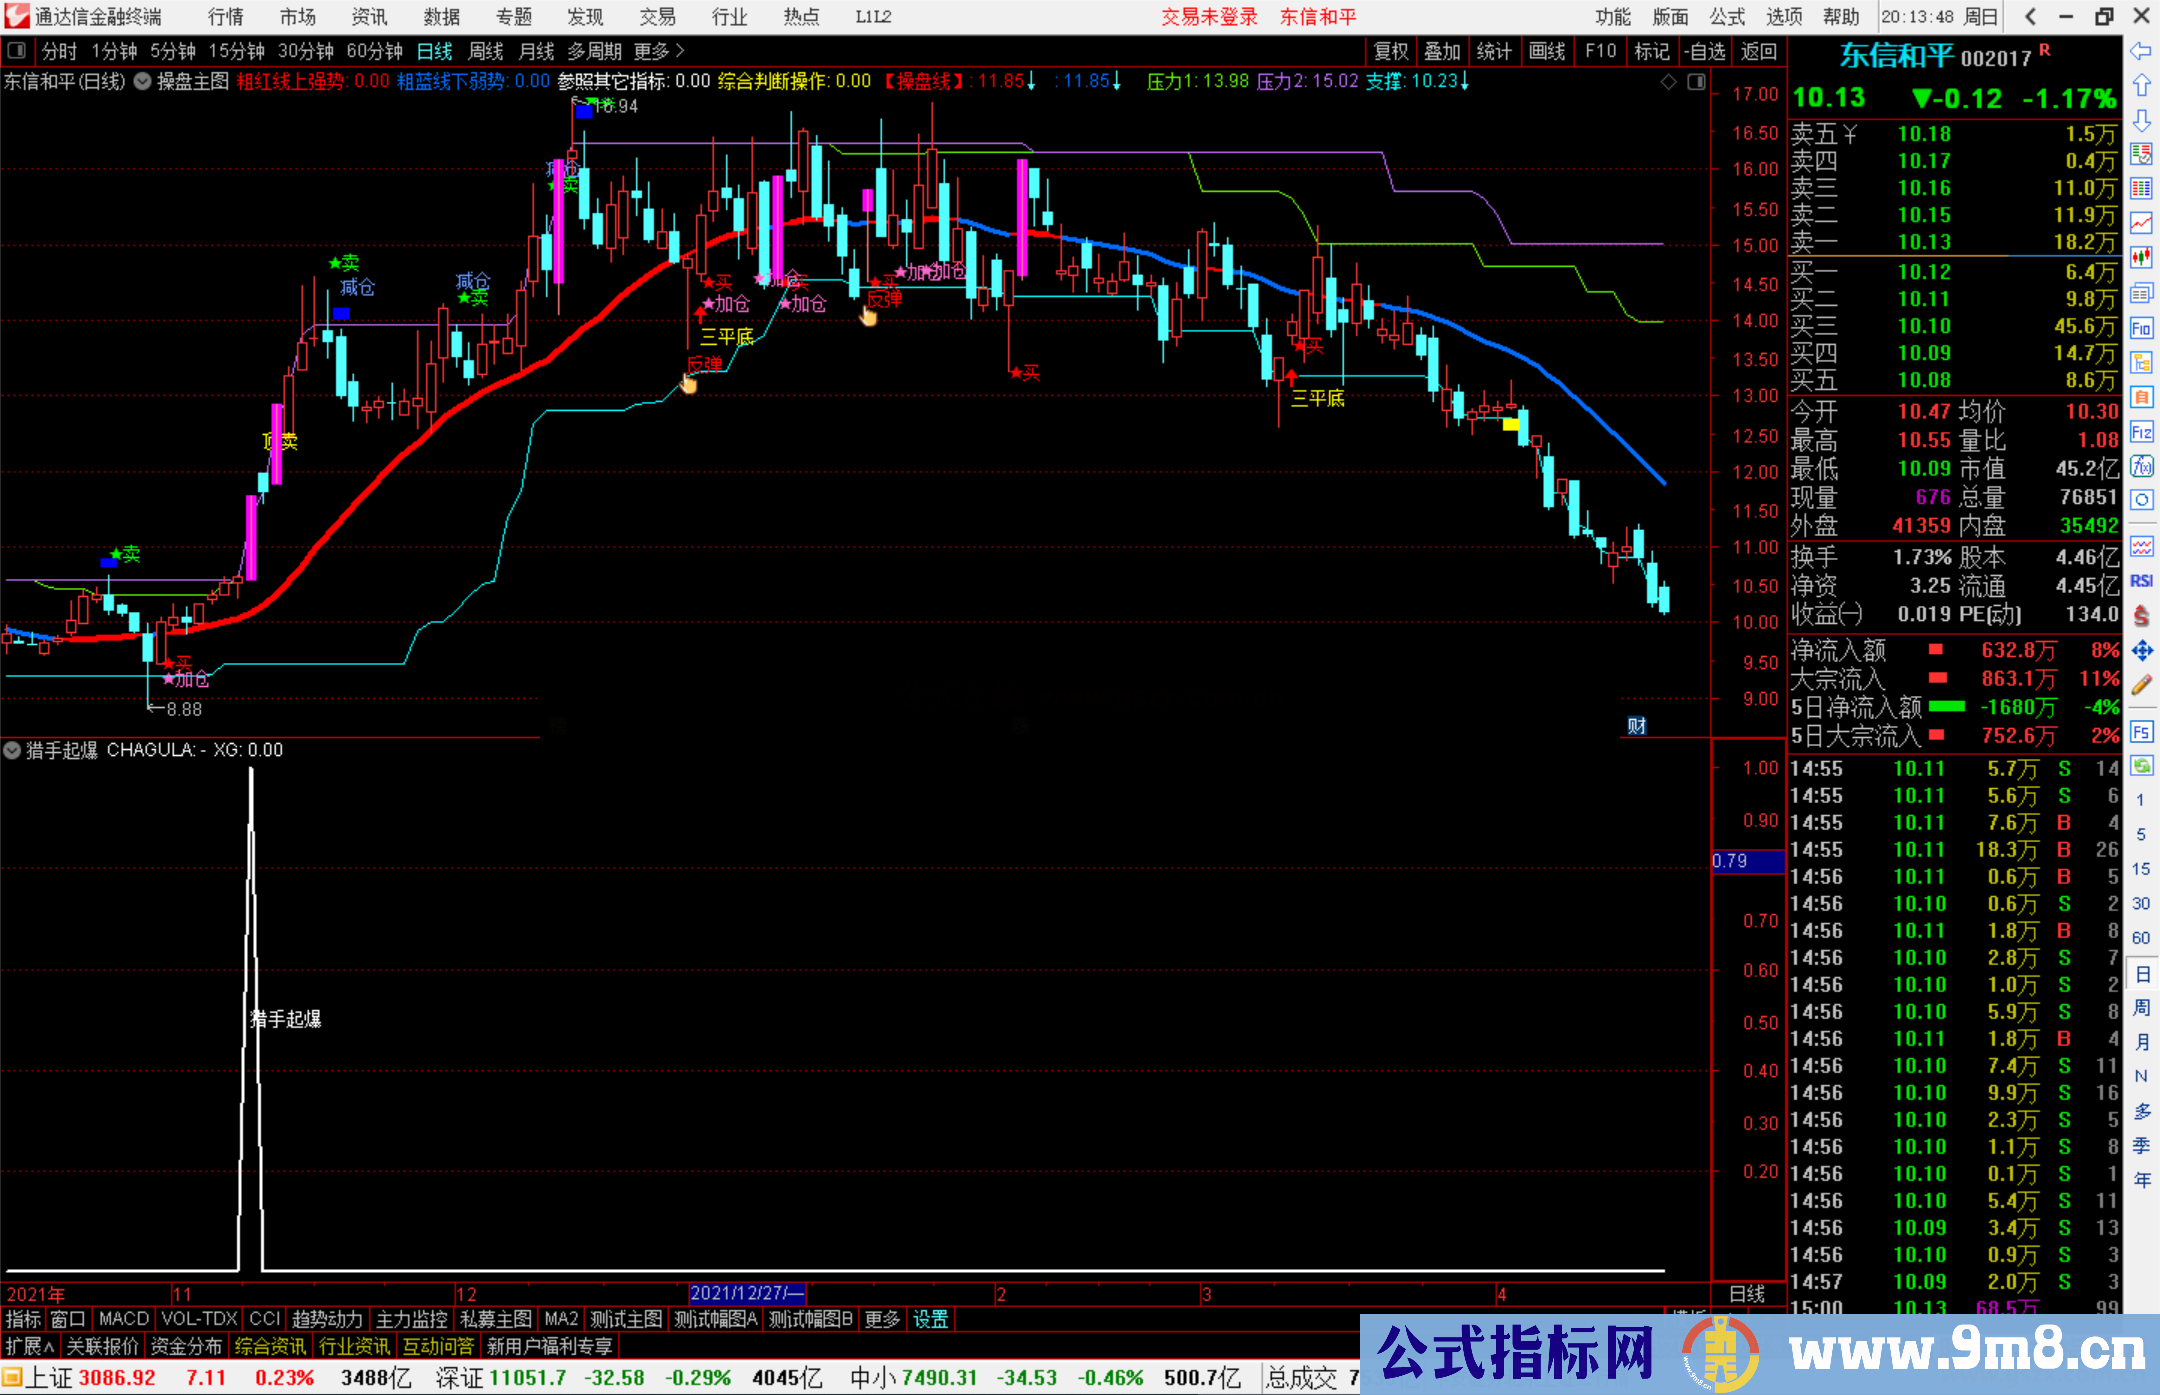Toggle panel square at left of period bar
This screenshot has width=2160, height=1395.
click(x=16, y=51)
